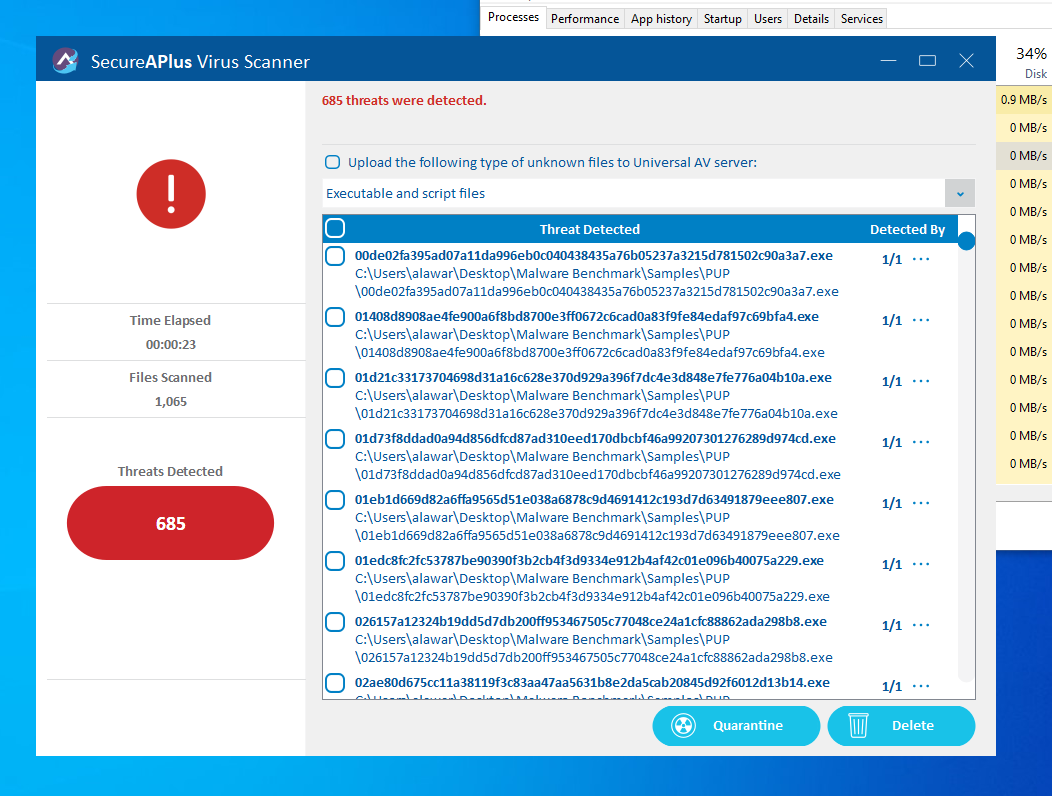The height and width of the screenshot is (796, 1052).
Task: Select the 01408d8908ae4fe9...exe threat filename
Action: [x=586, y=317]
